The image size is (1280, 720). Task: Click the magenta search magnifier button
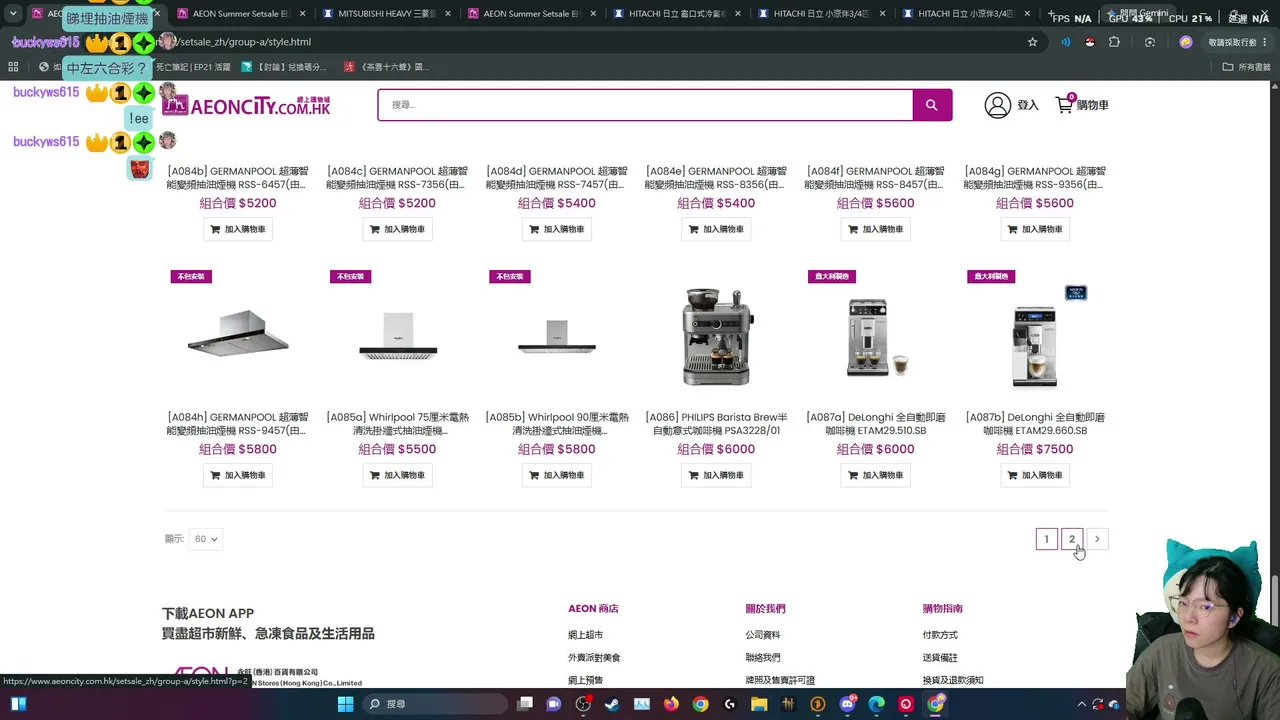[x=931, y=105]
